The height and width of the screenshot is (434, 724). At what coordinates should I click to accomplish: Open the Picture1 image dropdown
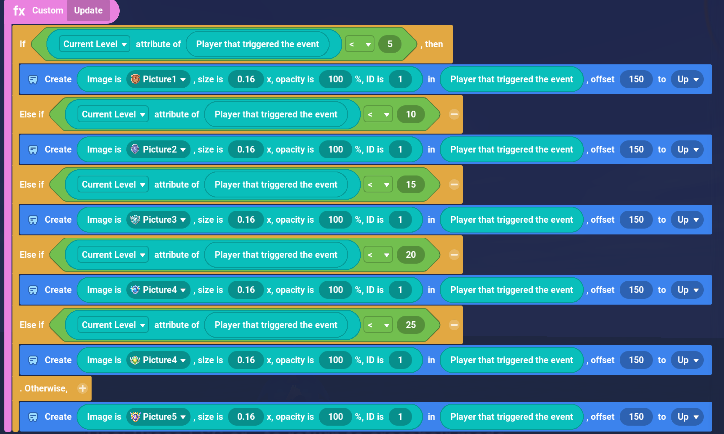(158, 79)
